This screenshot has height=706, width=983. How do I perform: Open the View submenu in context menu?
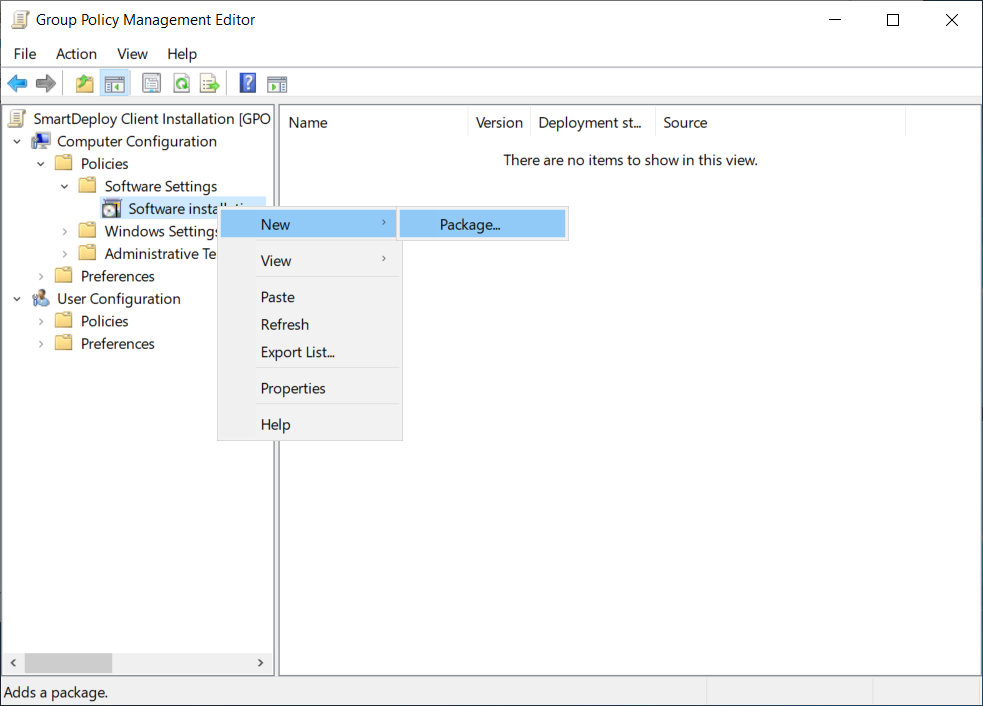pos(308,261)
